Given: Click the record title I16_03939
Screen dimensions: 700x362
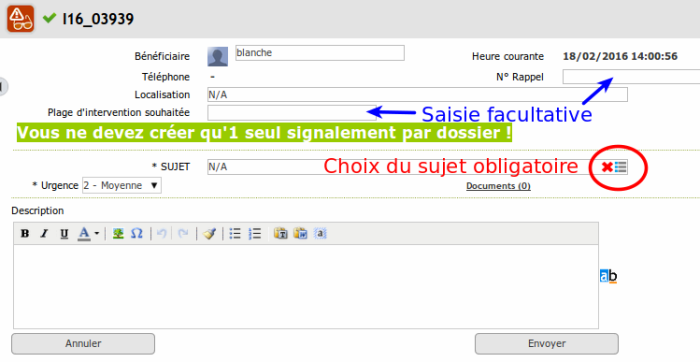Looking at the screenshot, I should (98, 19).
